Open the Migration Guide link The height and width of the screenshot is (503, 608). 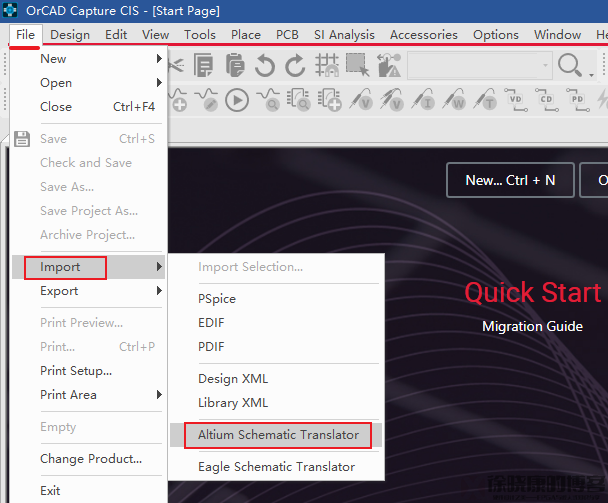point(532,326)
